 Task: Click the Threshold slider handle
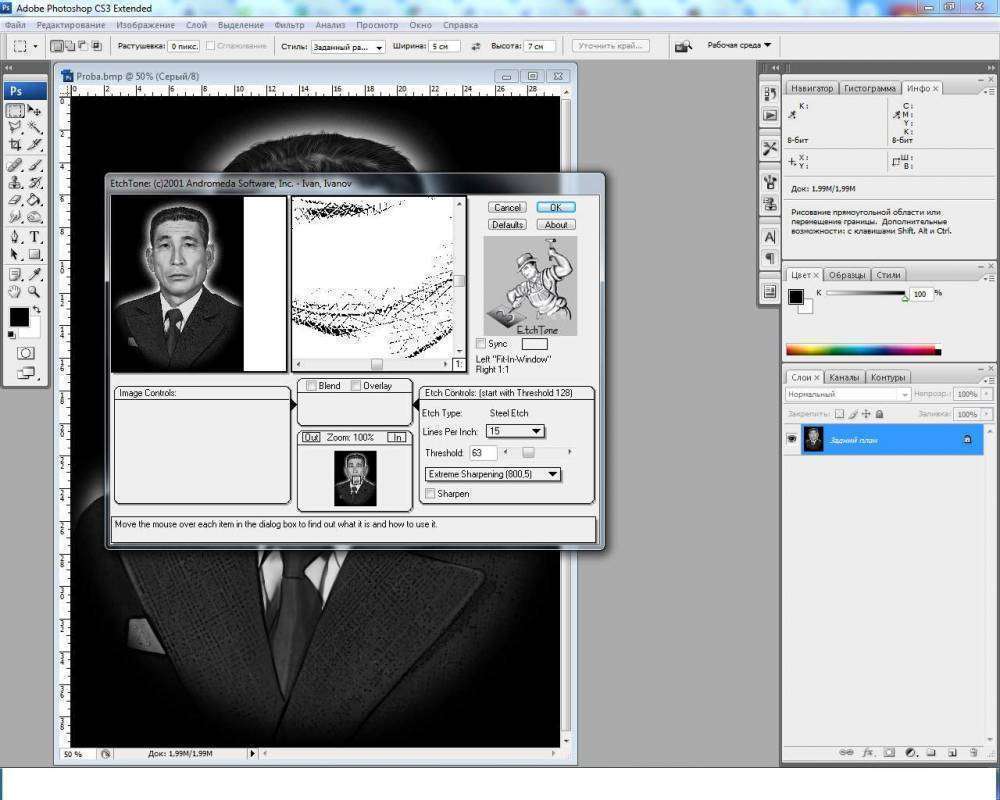[x=528, y=453]
